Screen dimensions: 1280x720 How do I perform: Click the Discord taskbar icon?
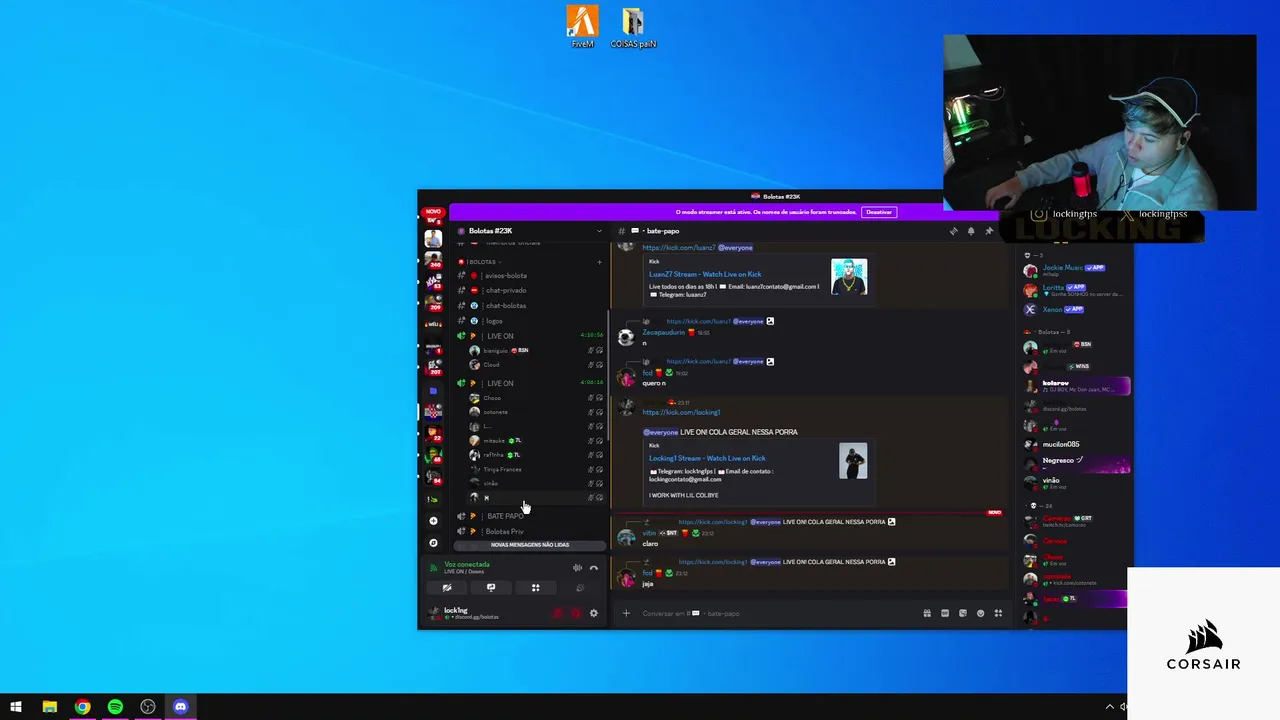point(180,707)
